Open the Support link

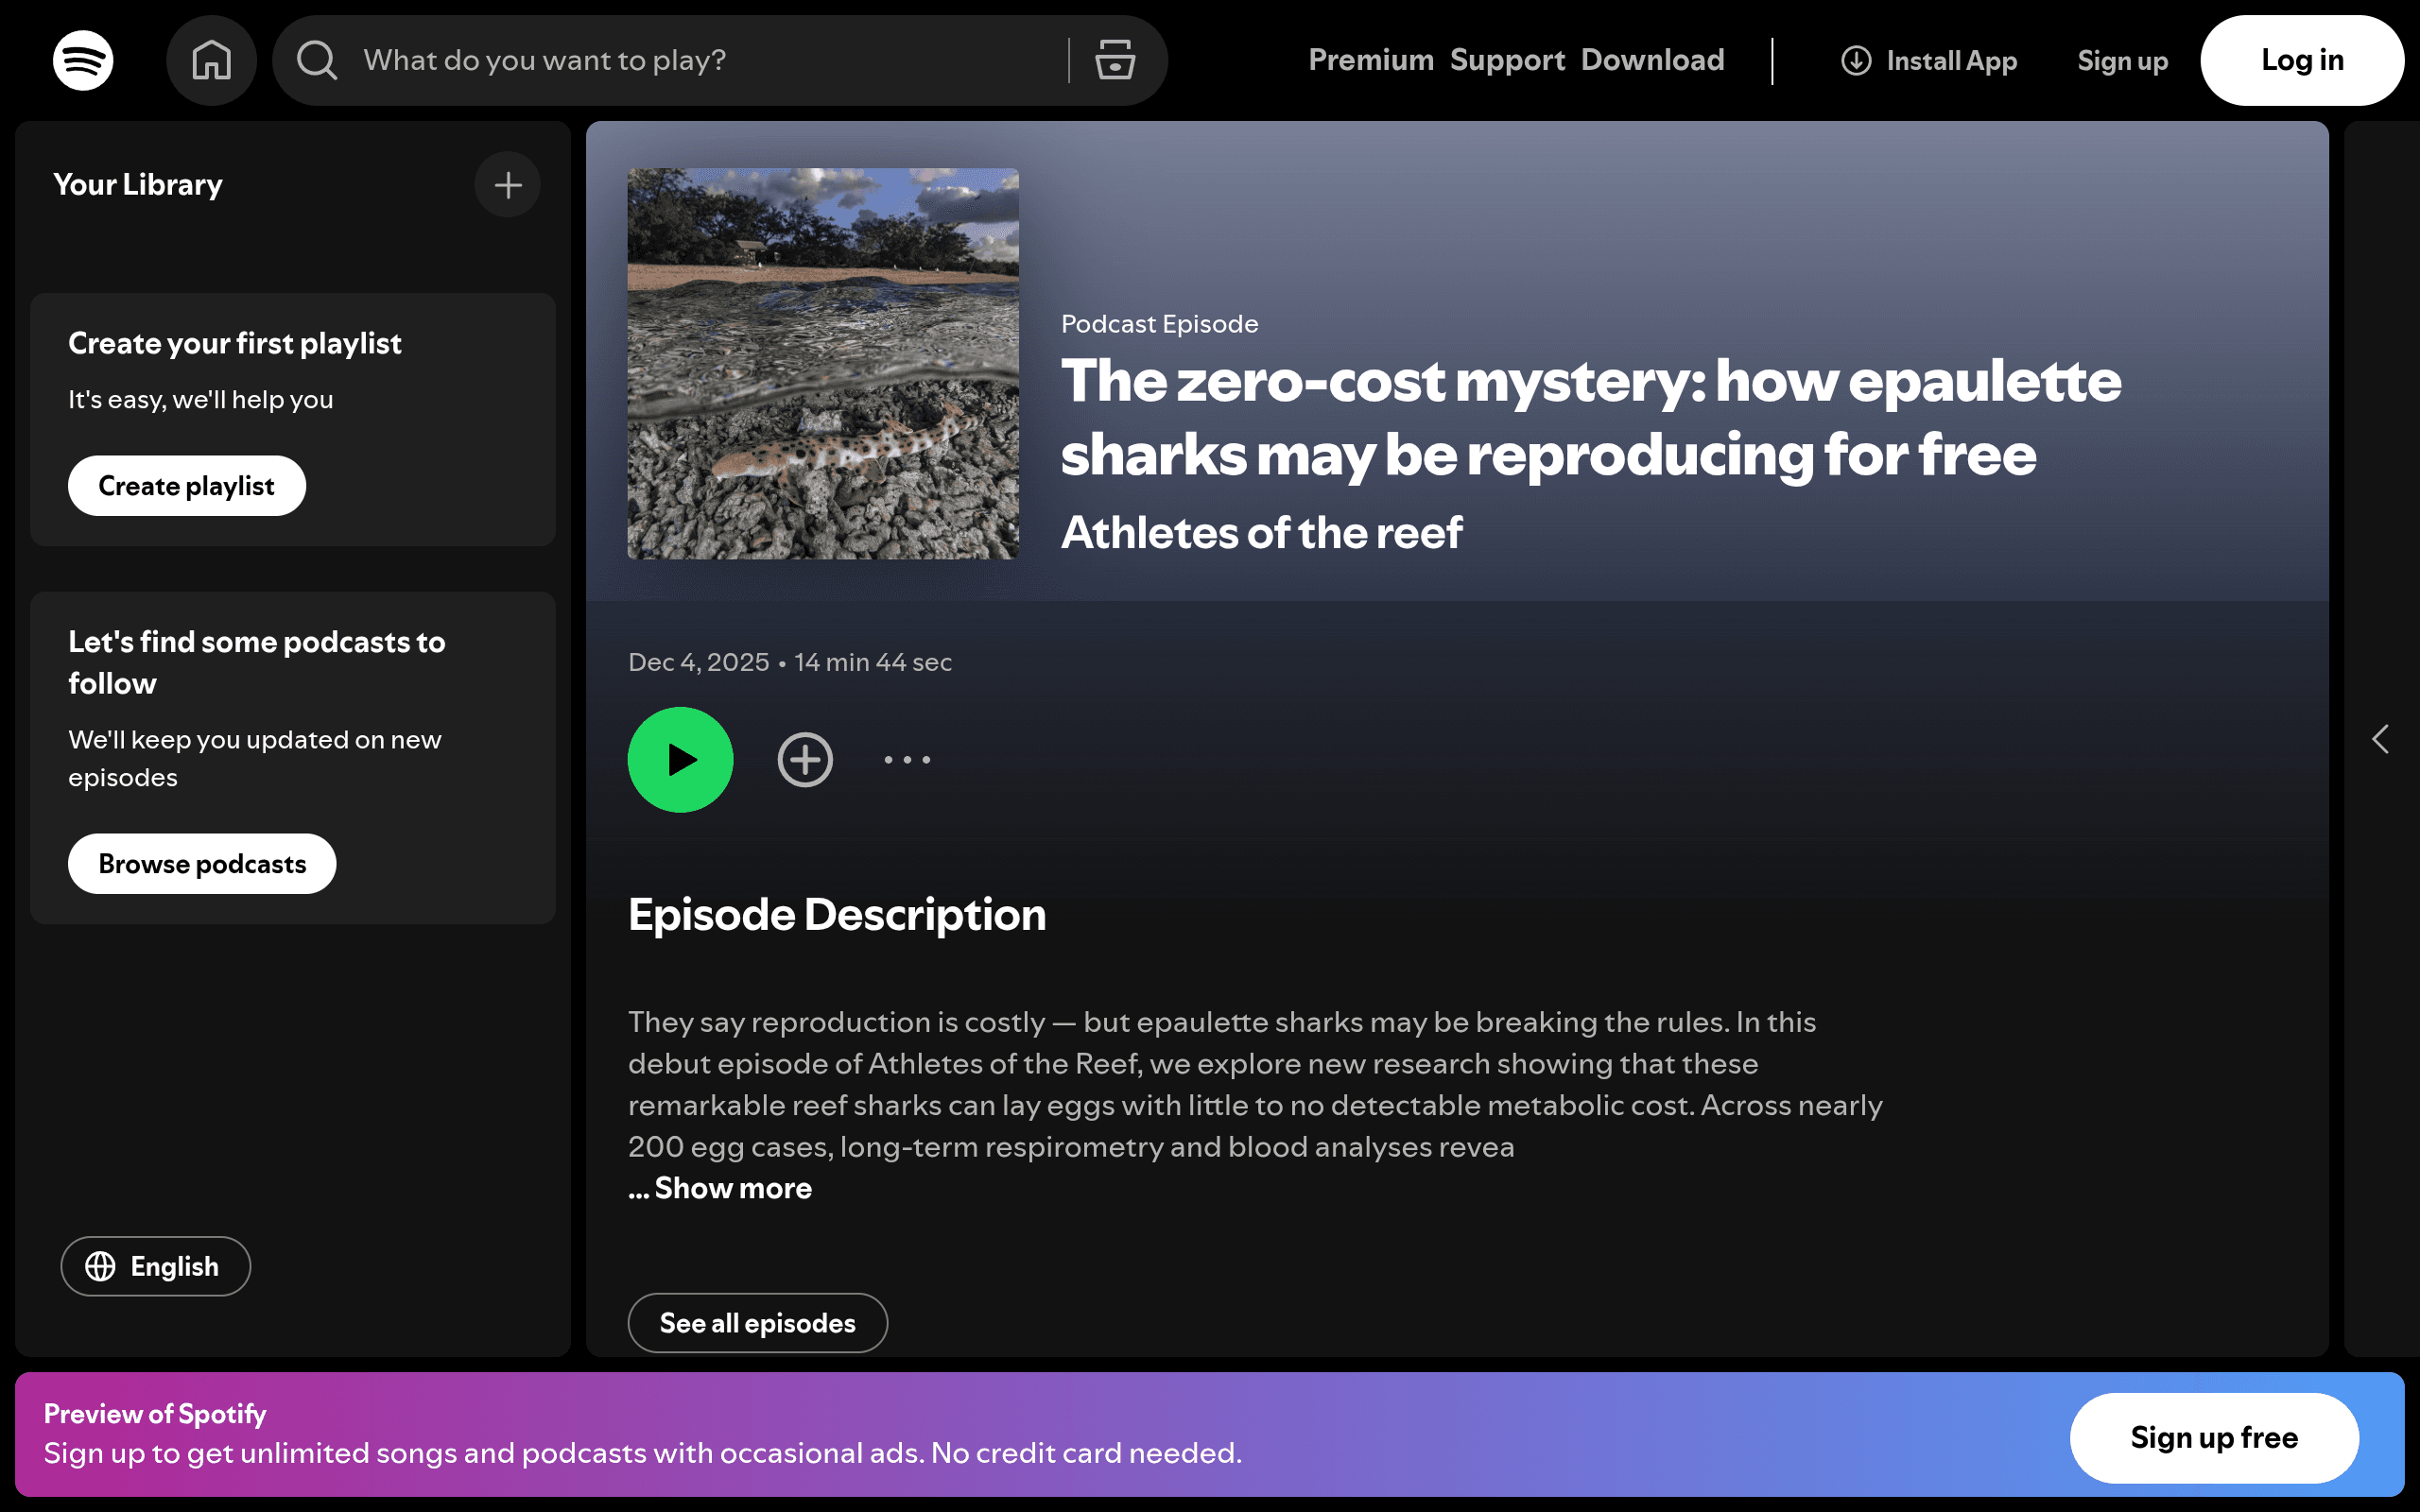[1508, 60]
